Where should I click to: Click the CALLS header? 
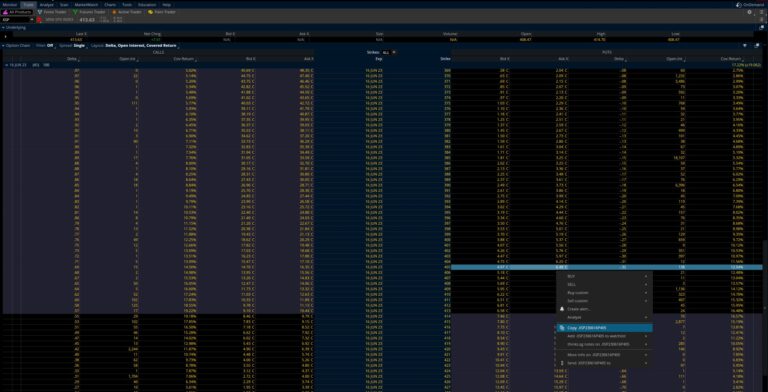pos(158,52)
